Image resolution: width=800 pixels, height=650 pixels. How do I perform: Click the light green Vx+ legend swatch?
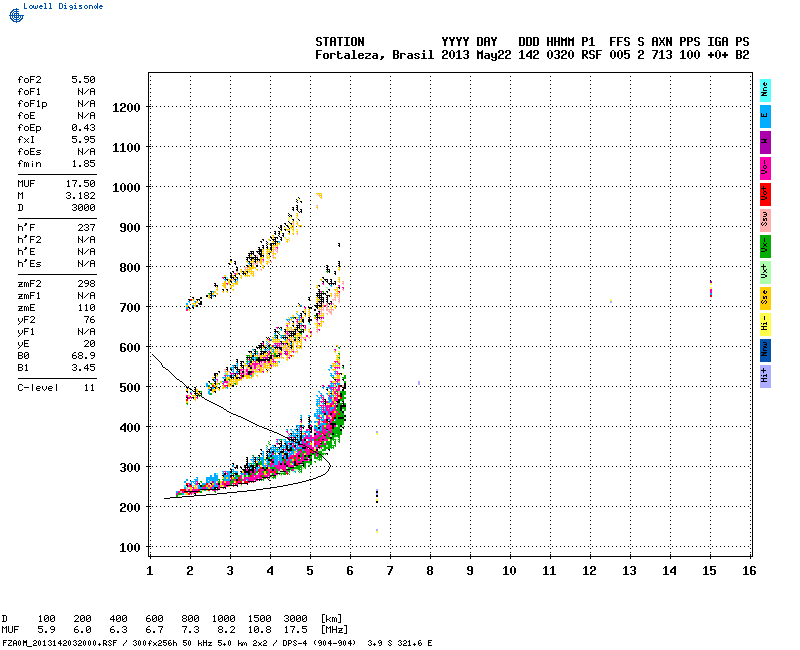pos(765,271)
